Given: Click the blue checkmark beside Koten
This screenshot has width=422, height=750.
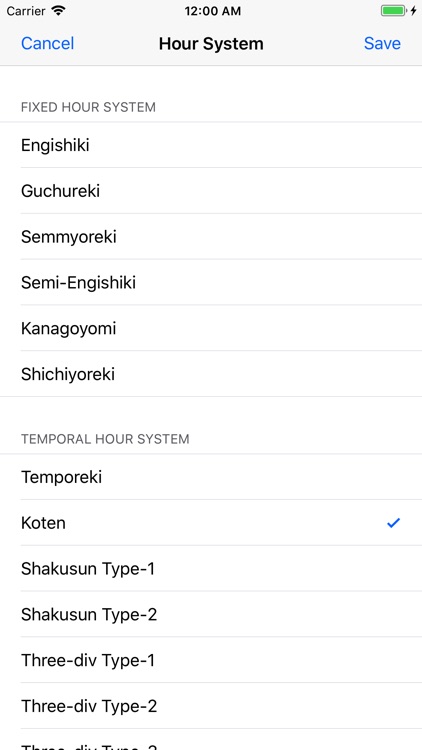Looking at the screenshot, I should 393,523.
